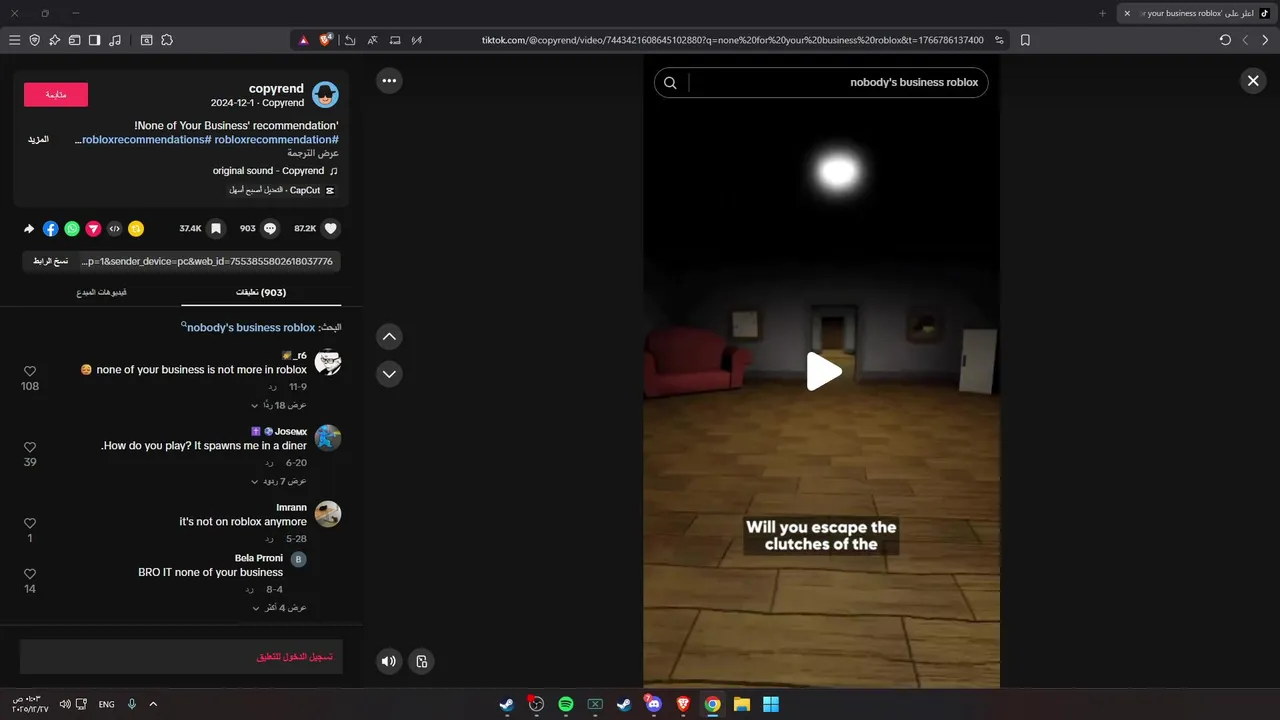Screen dimensions: 1280x720
Task: Open the Windows Start button
Action: coord(771,704)
